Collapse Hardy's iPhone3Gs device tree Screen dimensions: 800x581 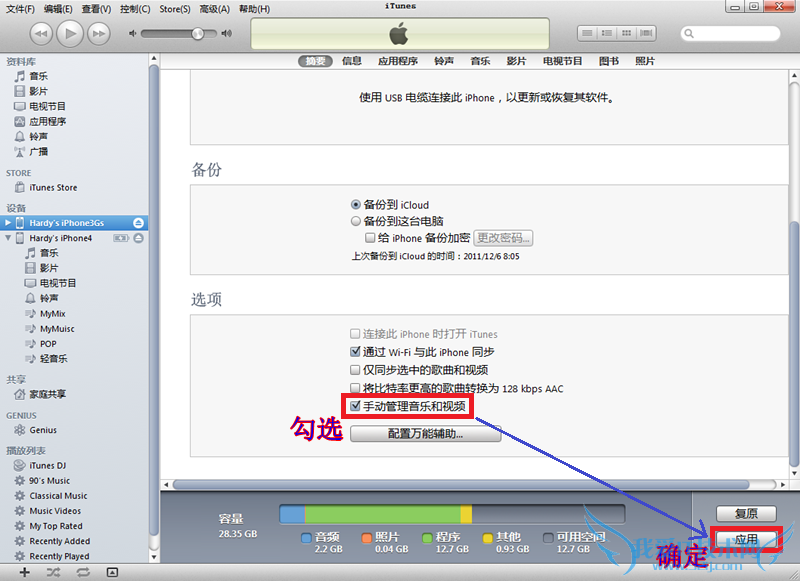8,223
